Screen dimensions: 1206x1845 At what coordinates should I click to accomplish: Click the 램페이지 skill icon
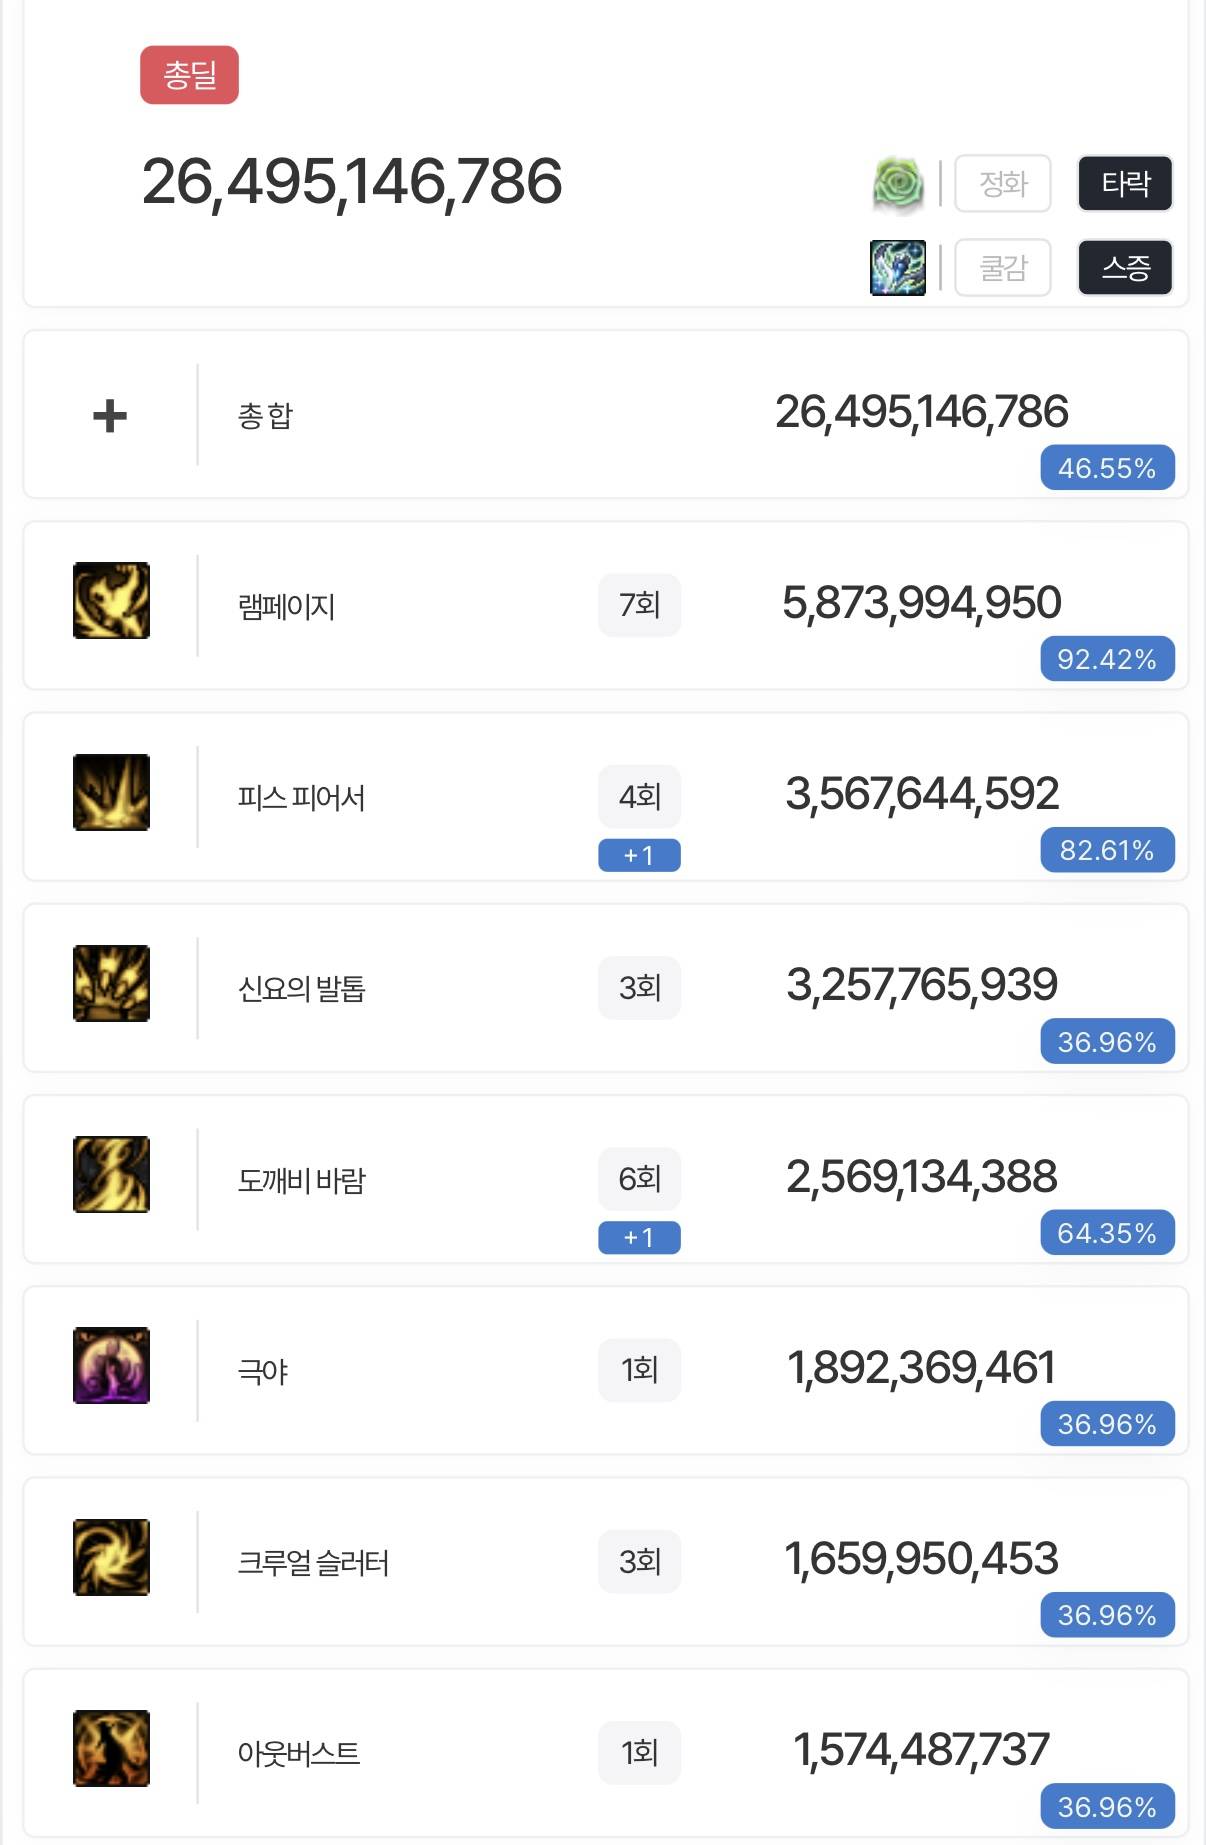coord(111,601)
